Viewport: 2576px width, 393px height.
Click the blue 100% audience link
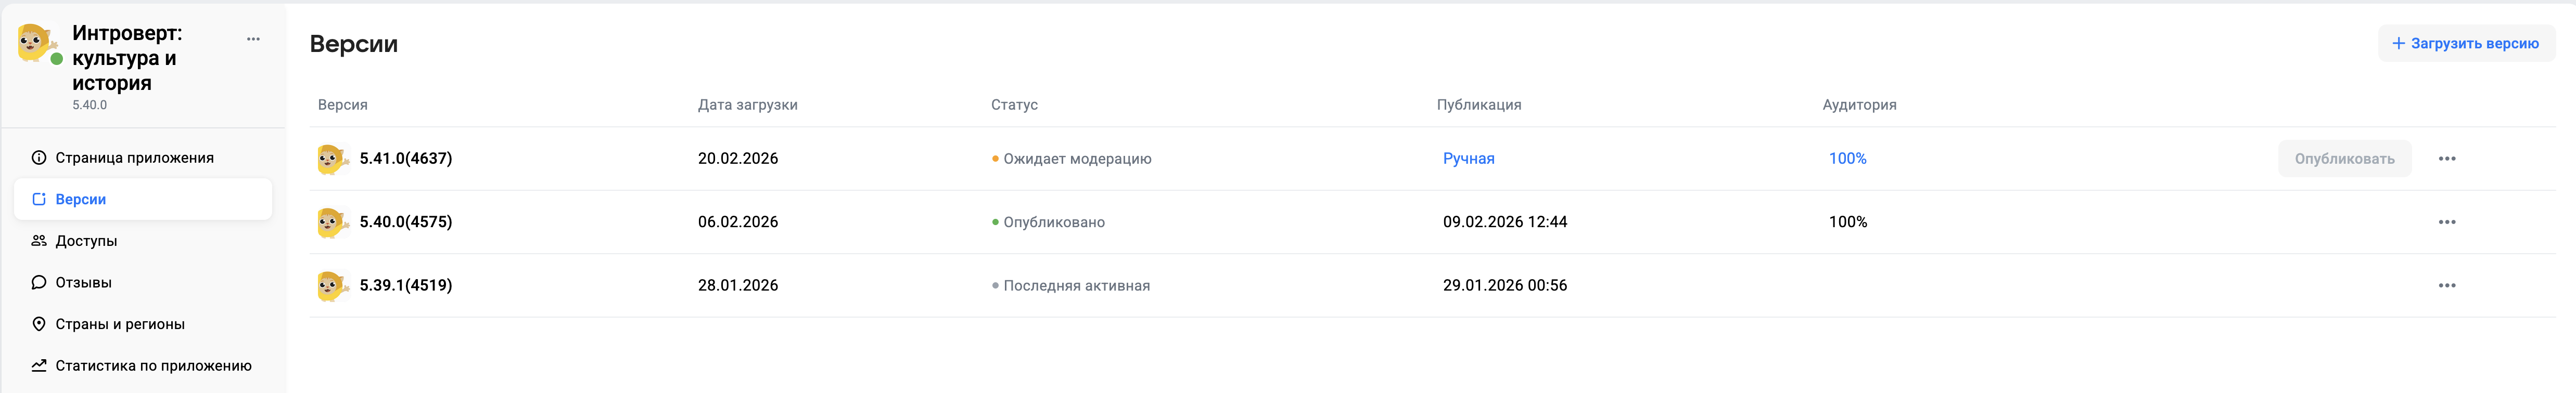tap(1847, 159)
